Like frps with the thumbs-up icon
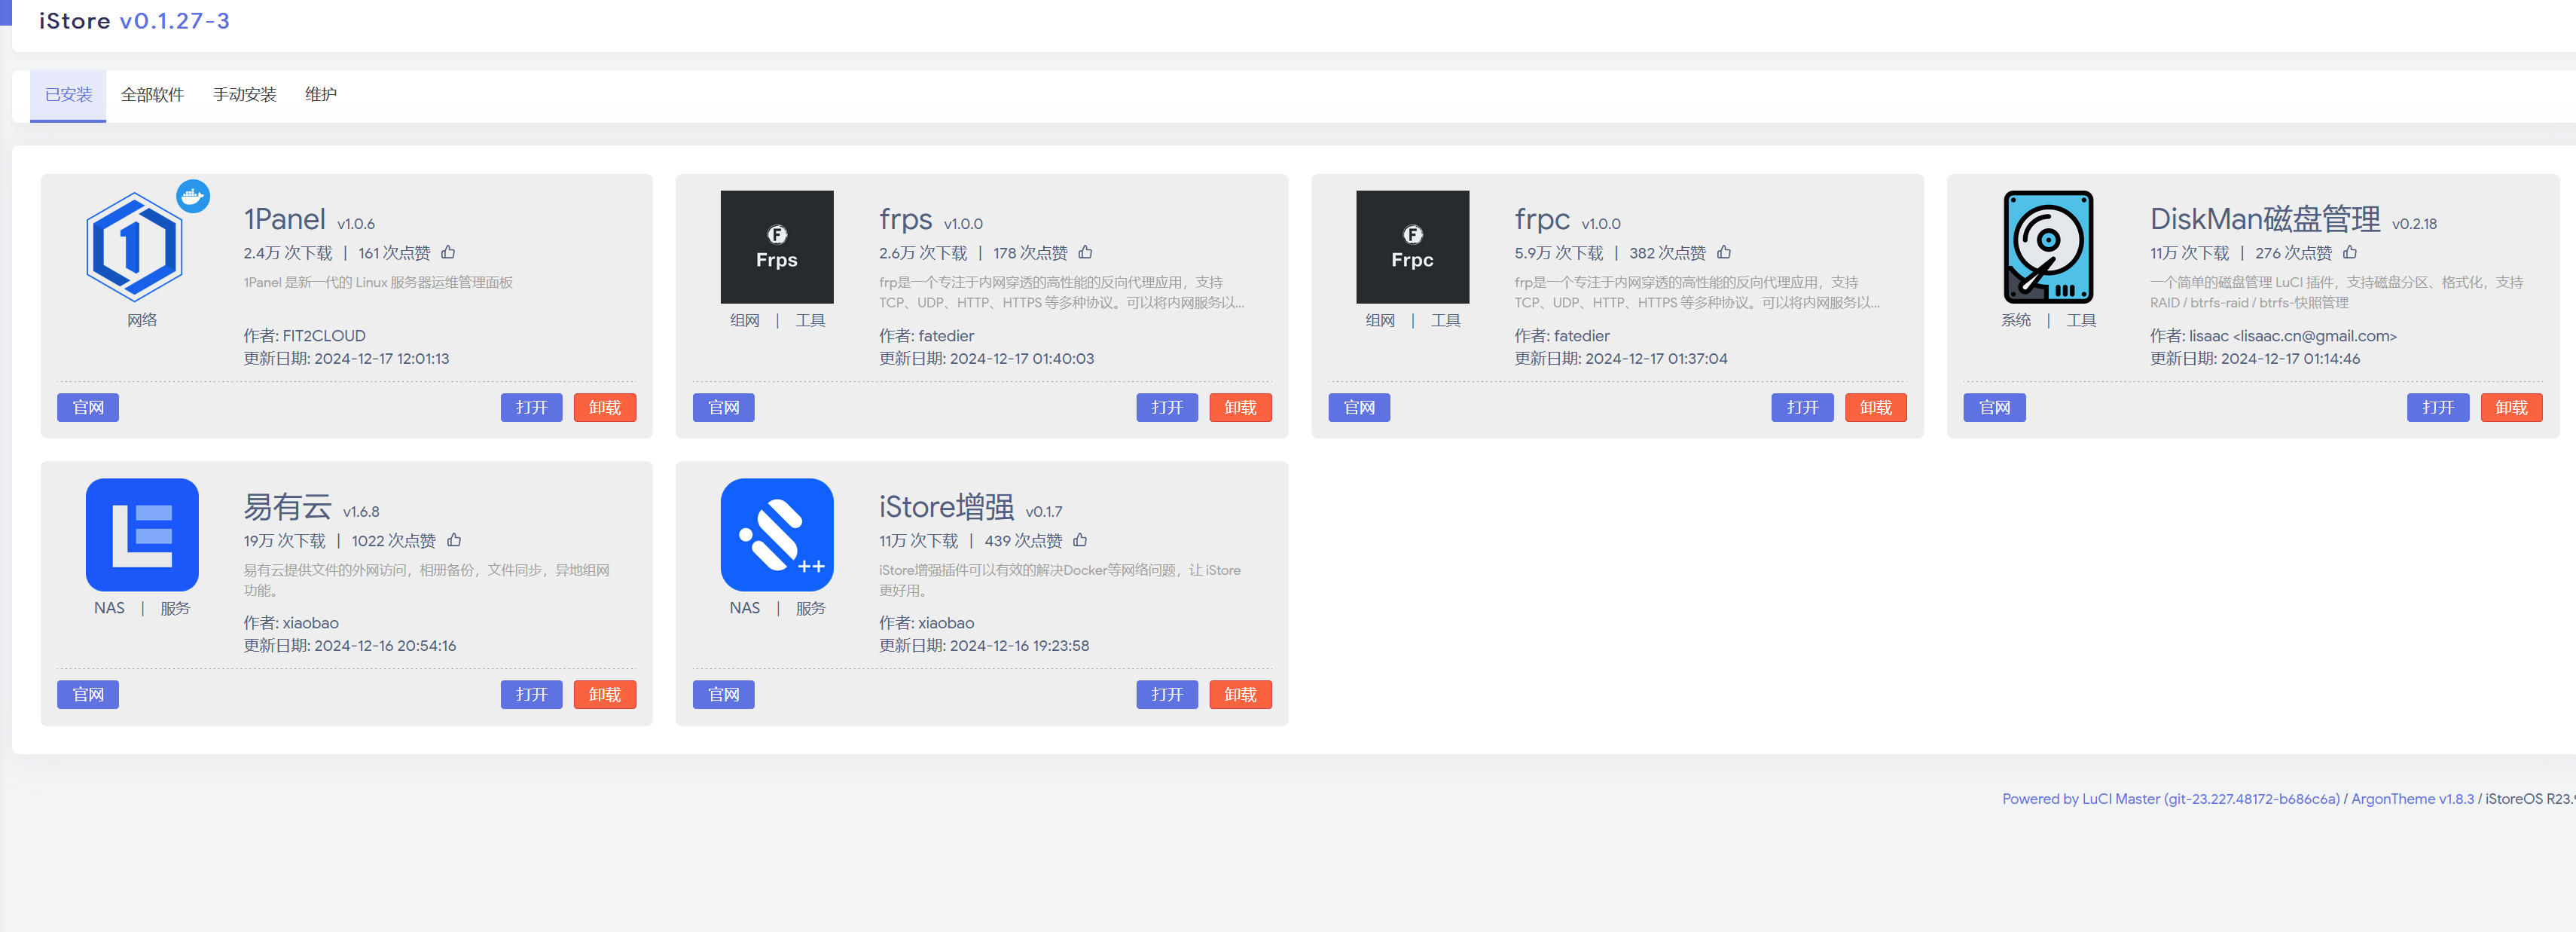Screen dimensions: 2576x932 (1085, 252)
